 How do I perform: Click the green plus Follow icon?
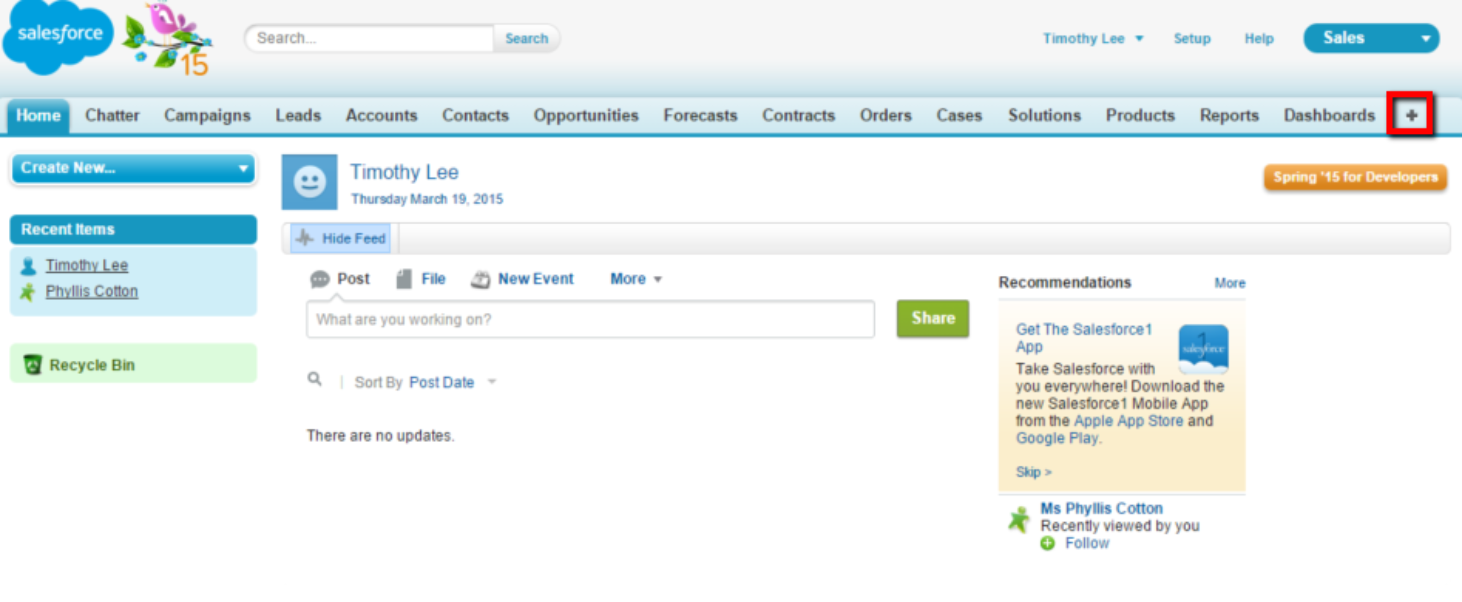point(1048,544)
